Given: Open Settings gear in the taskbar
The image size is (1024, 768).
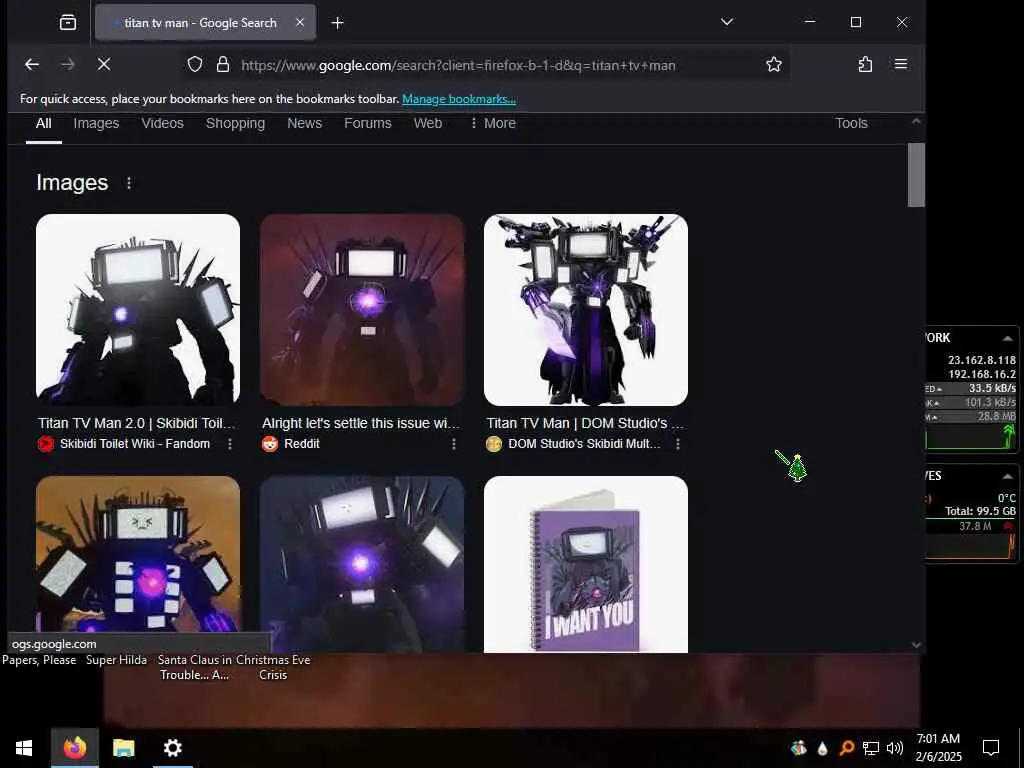Looking at the screenshot, I should pos(172,748).
